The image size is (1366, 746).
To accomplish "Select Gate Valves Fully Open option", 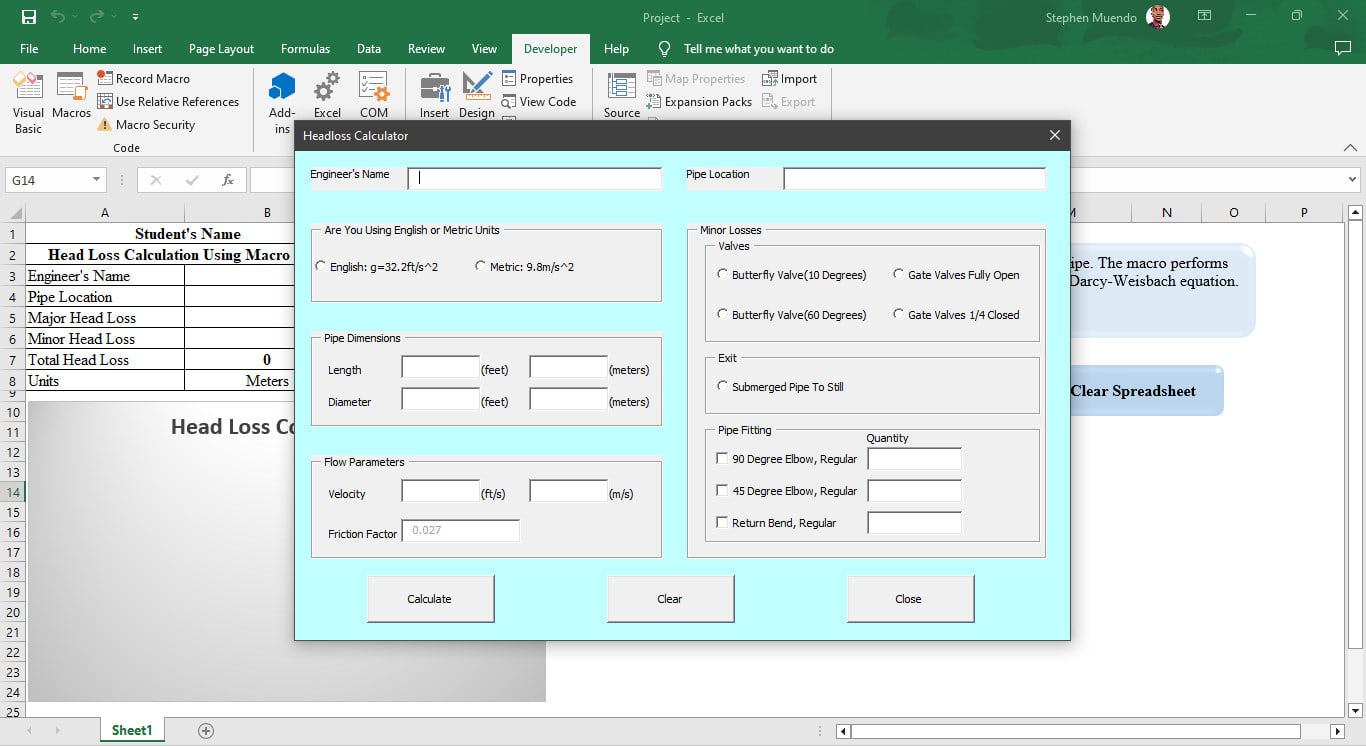I will [x=899, y=275].
